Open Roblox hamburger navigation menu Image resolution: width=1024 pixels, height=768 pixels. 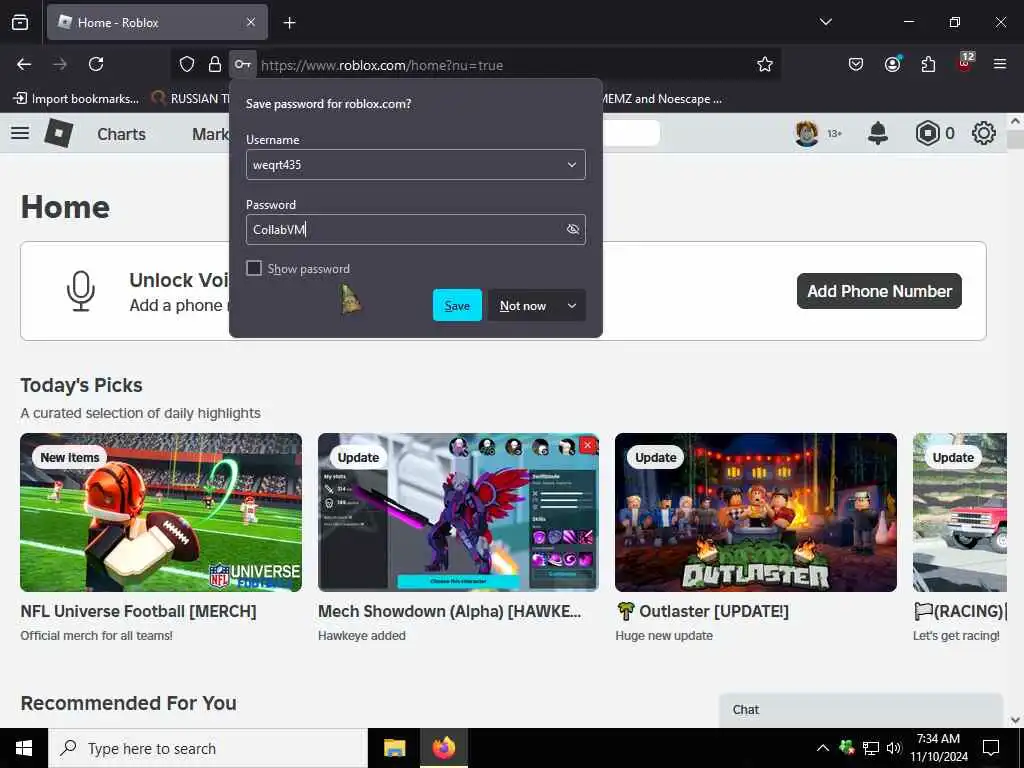tap(20, 133)
